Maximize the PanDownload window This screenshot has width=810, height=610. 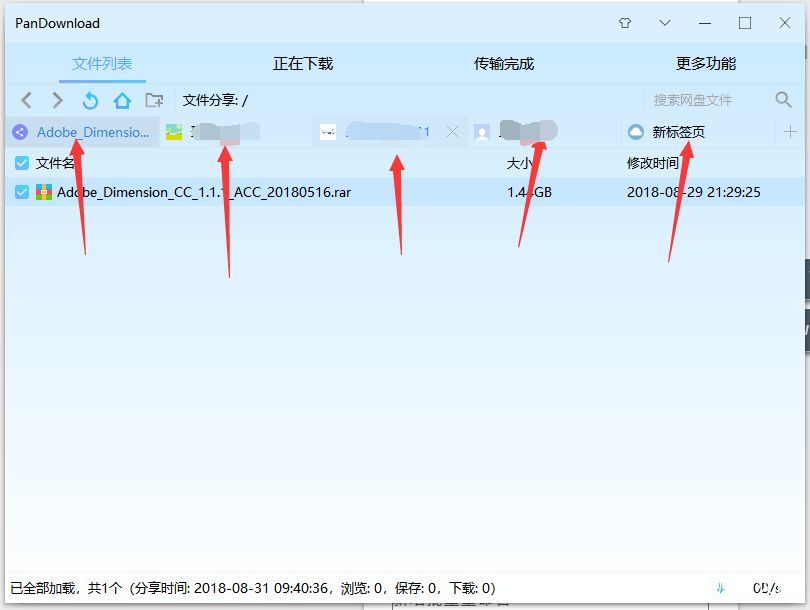tap(745, 23)
